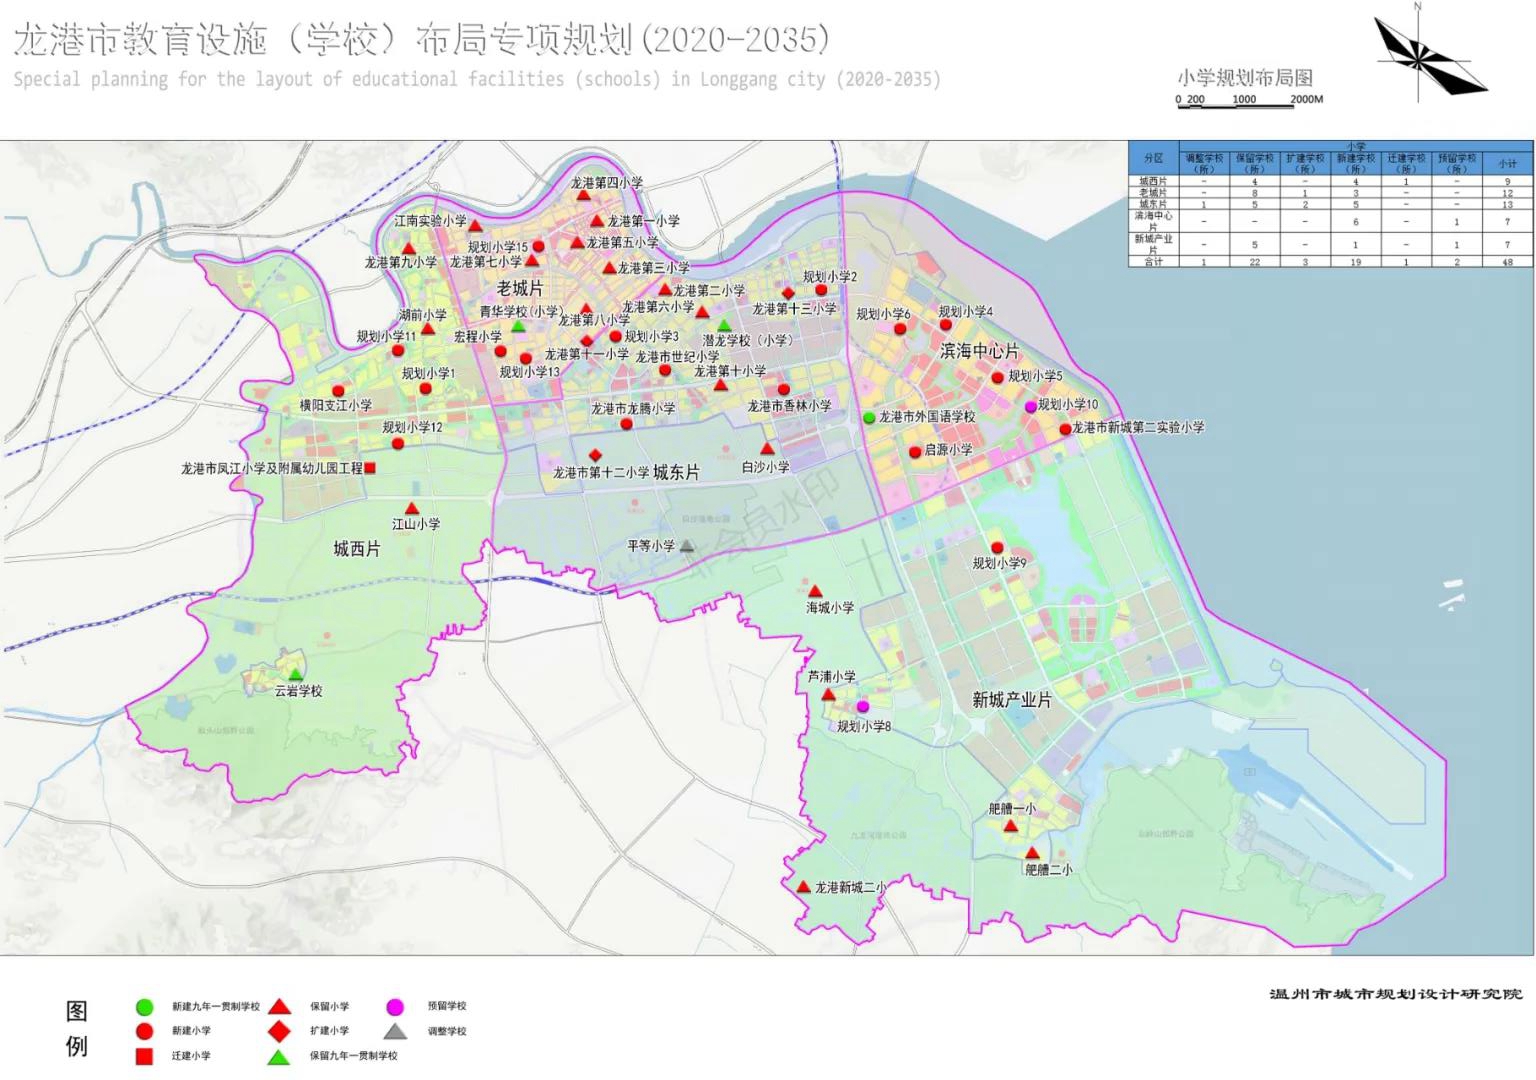Image resolution: width=1536 pixels, height=1080 pixels.
Task: Select the magenta circle legend symbol for 预留学校
Action: click(395, 1007)
